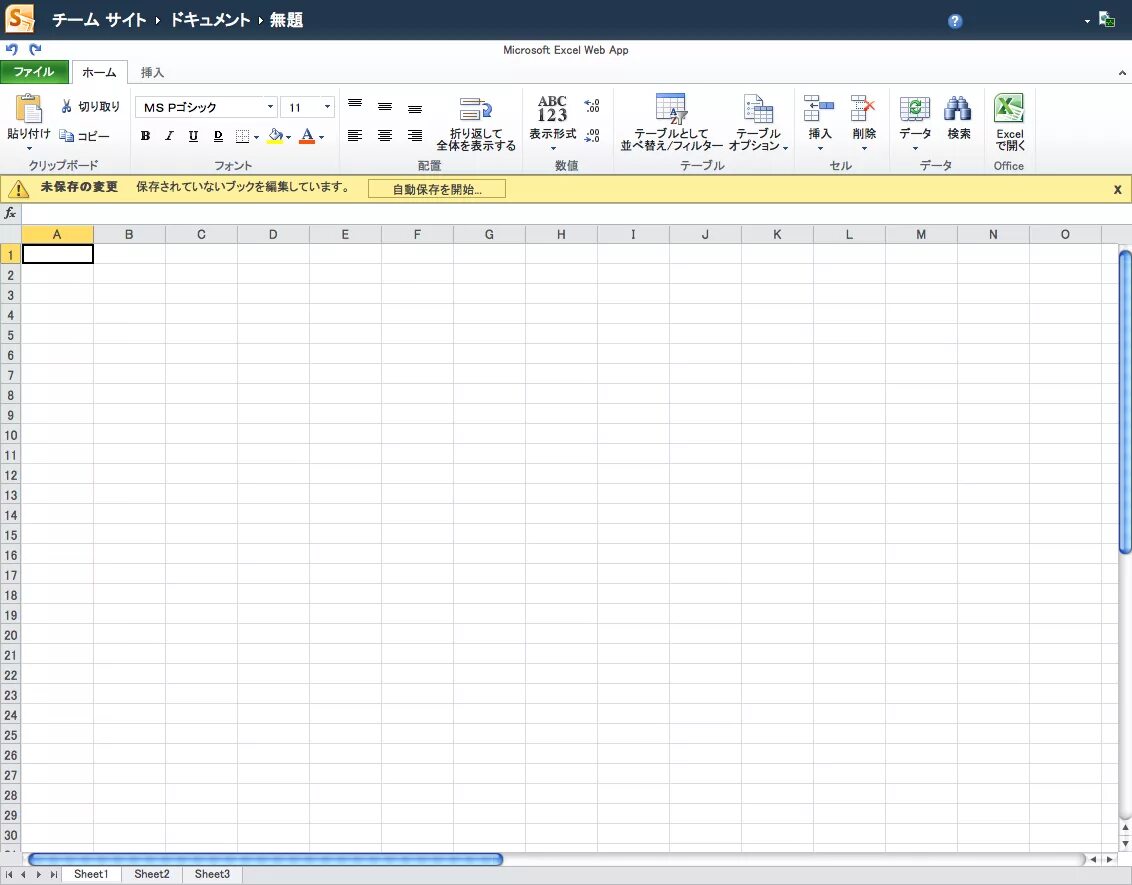Switch to Sheet3 tab
Viewport: 1132px width, 885px height.
point(212,874)
